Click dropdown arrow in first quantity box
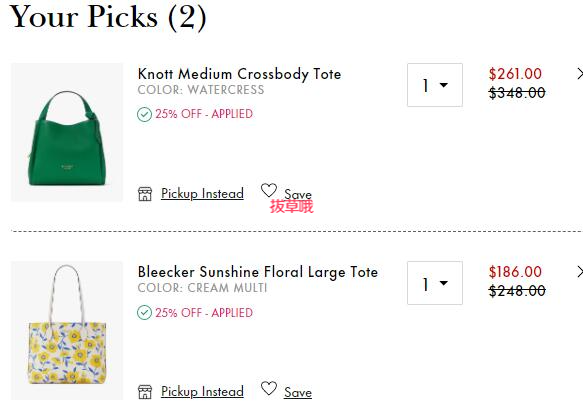Screen dimensions: 583x412 pos(444,85)
